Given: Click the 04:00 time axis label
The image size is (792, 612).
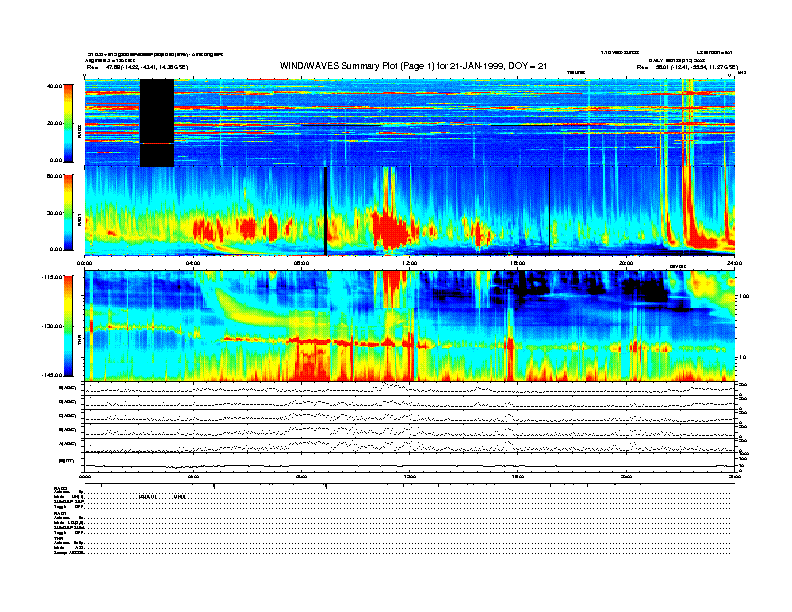Looking at the screenshot, I should click(x=193, y=263).
